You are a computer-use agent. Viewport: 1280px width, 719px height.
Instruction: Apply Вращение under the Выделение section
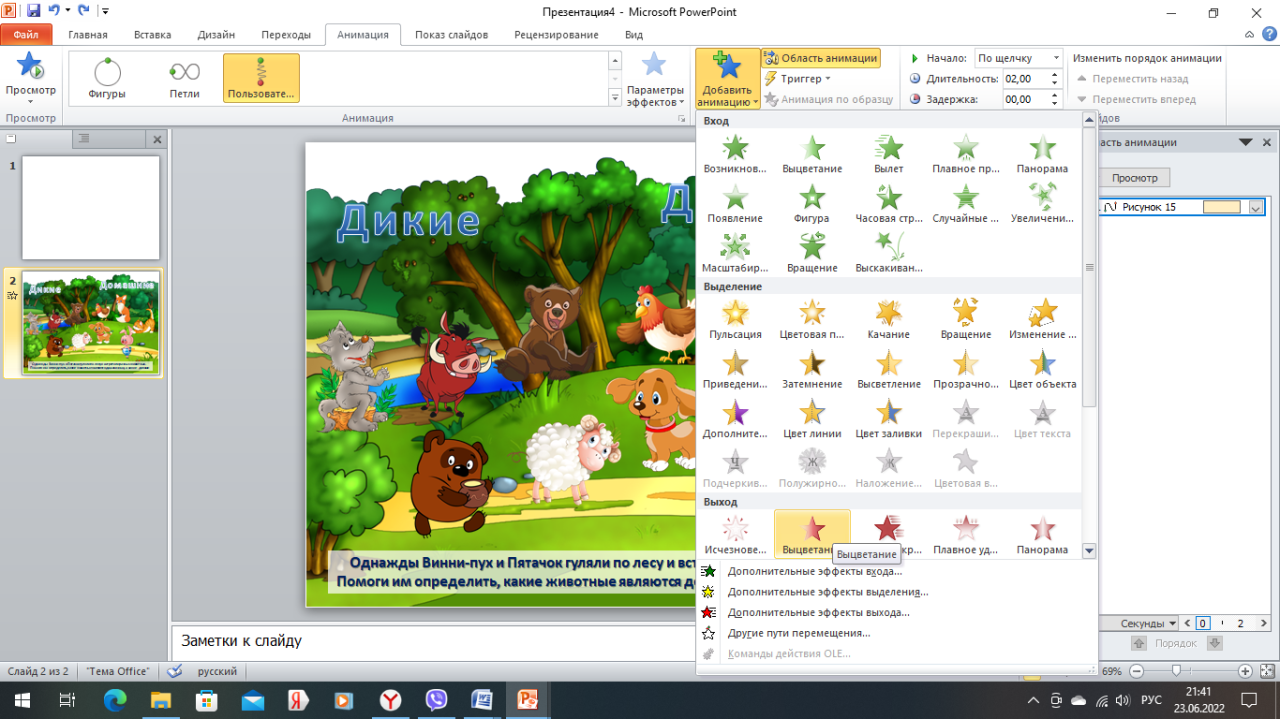pyautogui.click(x=965, y=319)
